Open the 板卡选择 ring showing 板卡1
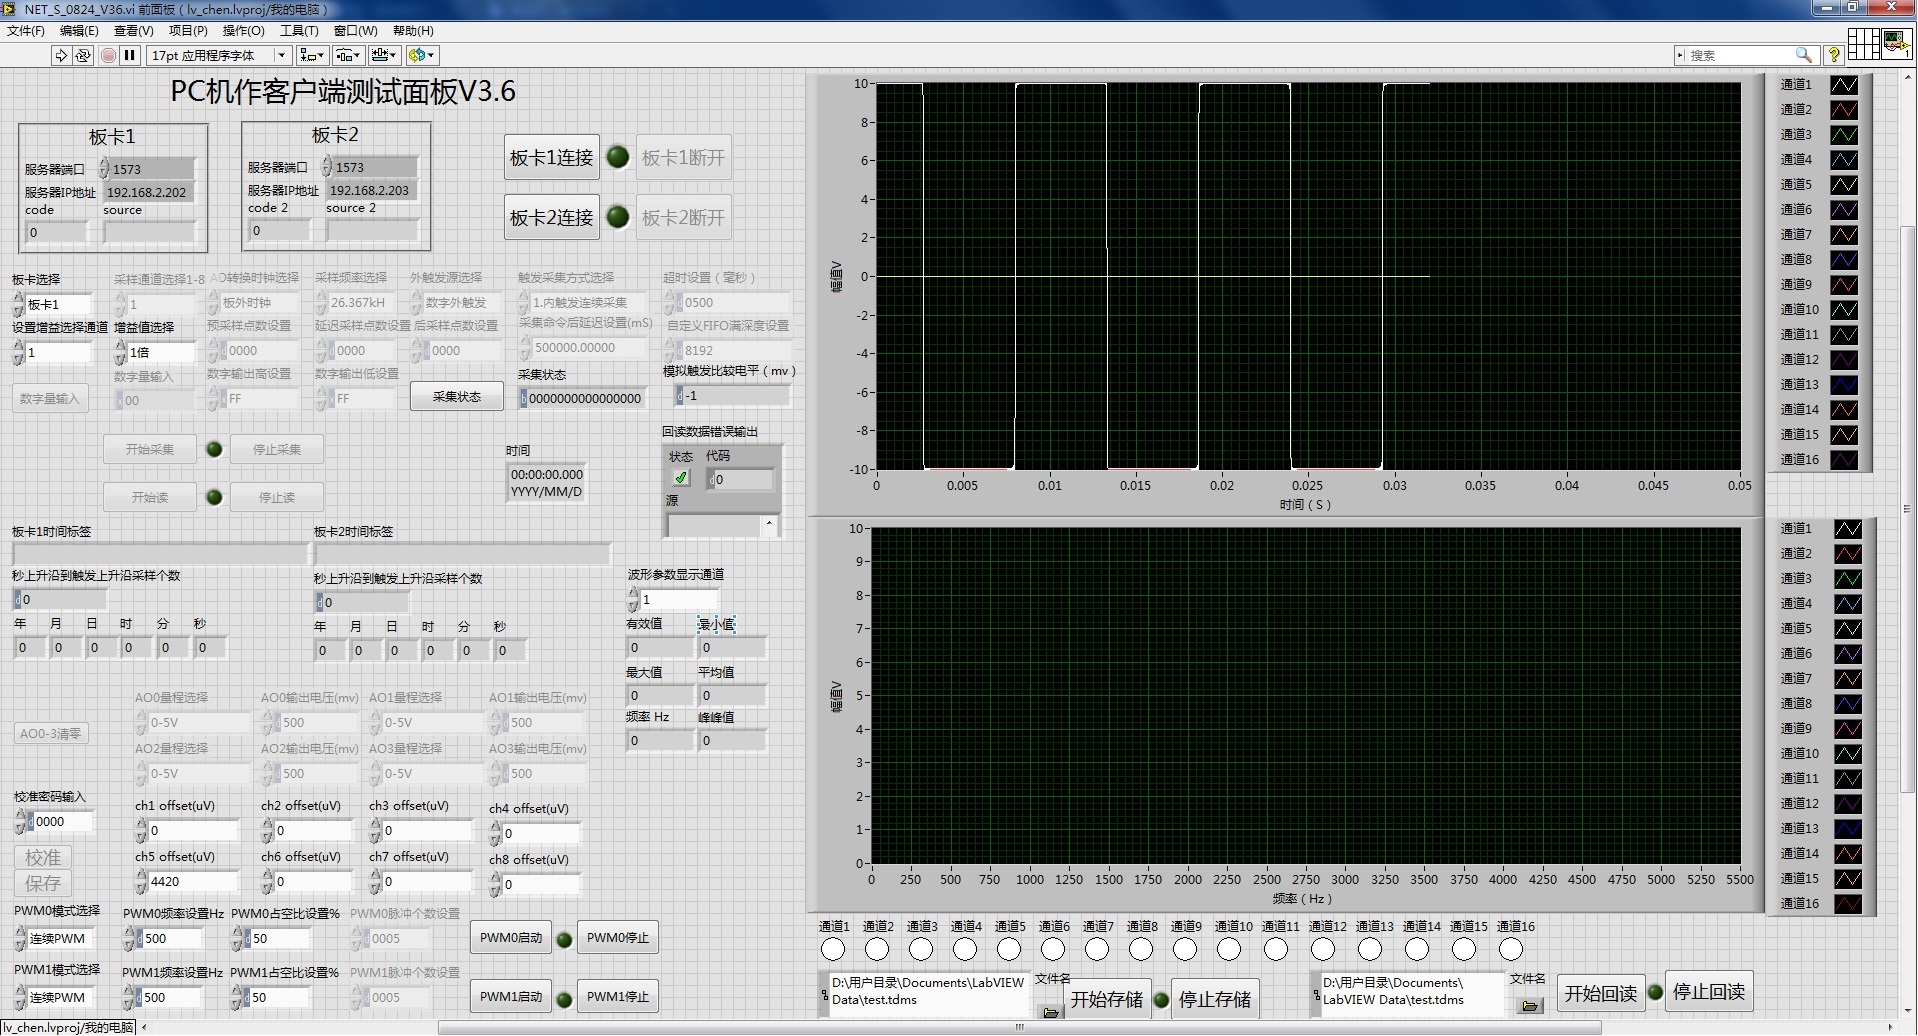The height and width of the screenshot is (1036, 1918). coord(58,304)
